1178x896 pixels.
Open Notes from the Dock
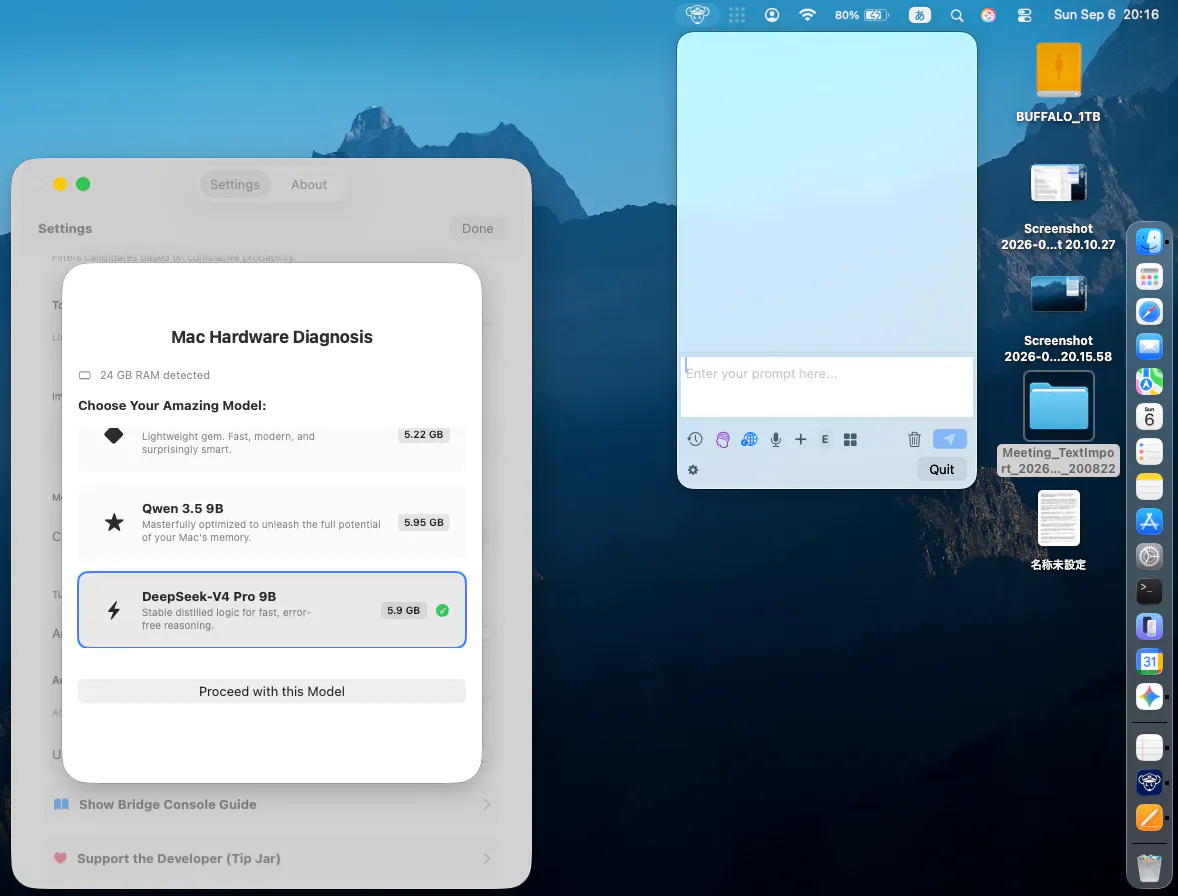[x=1149, y=487]
